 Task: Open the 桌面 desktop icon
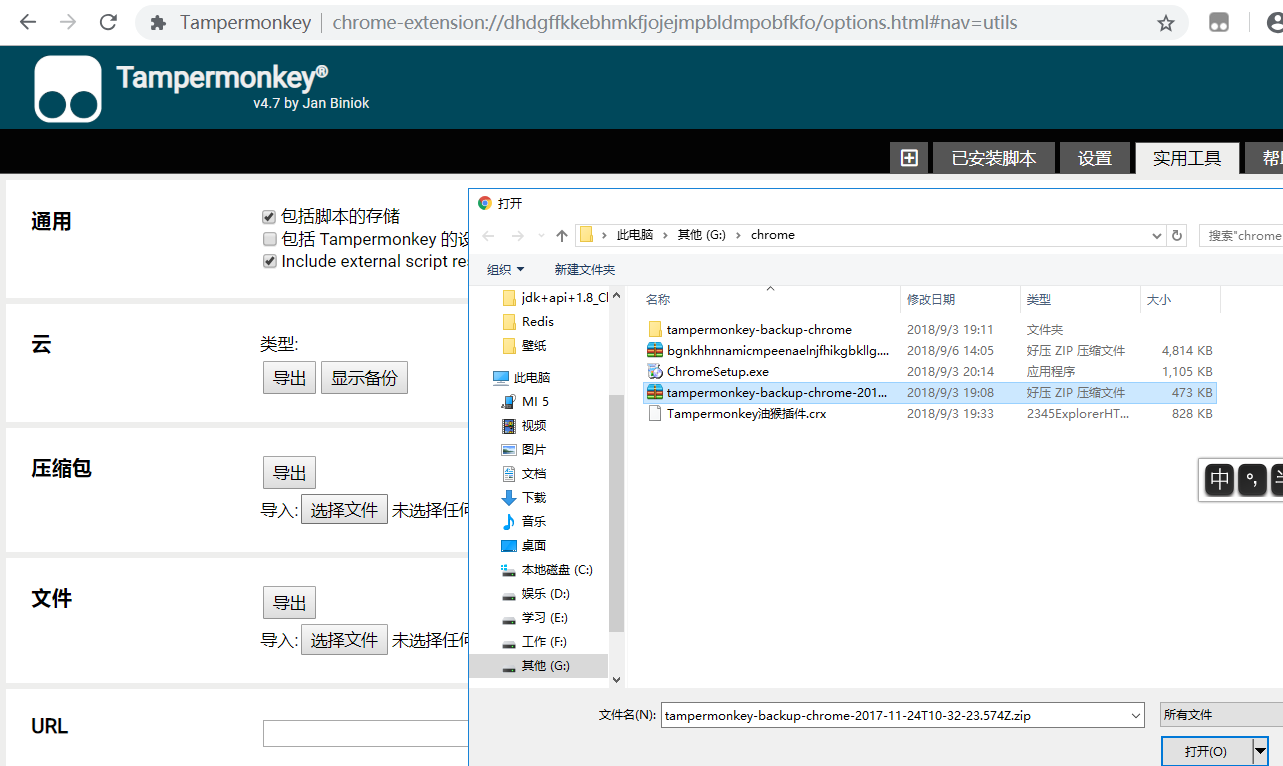(509, 546)
